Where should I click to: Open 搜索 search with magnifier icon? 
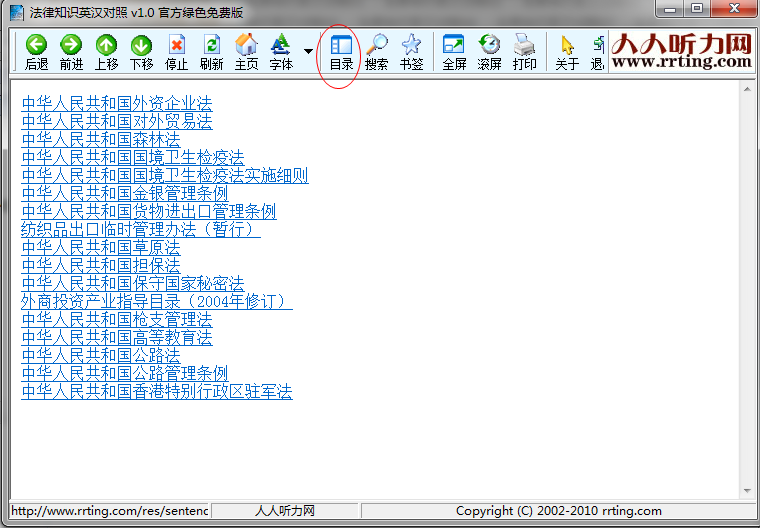[377, 45]
